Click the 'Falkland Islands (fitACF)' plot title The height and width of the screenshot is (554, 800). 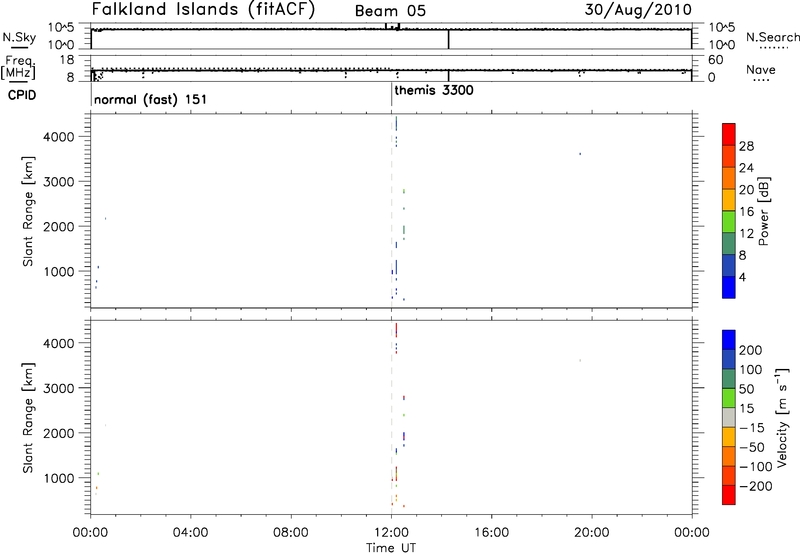click(203, 9)
